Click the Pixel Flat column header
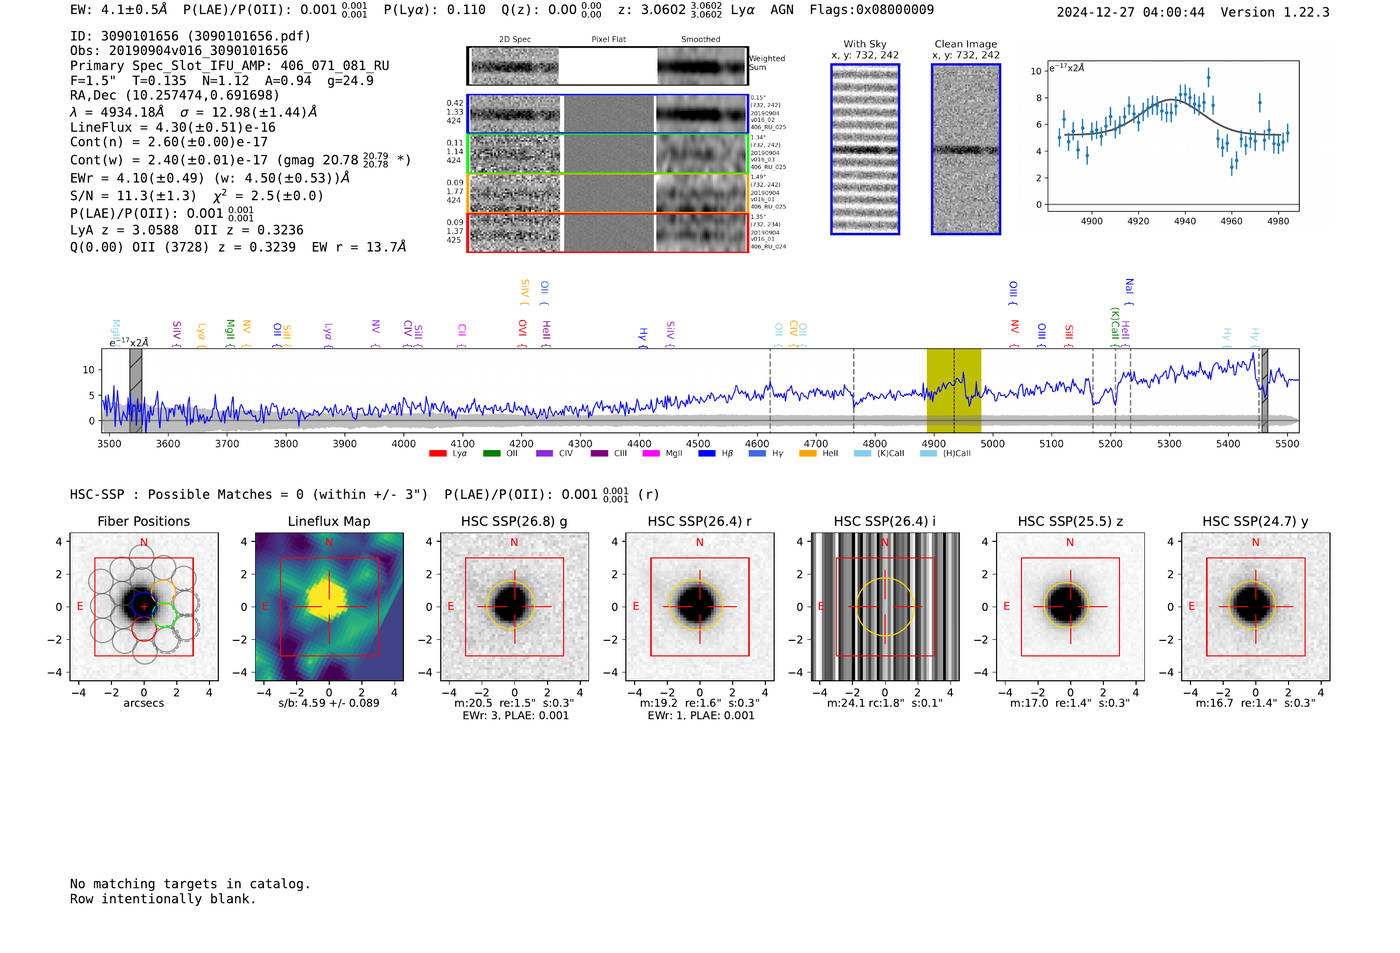Image resolution: width=1400 pixels, height=953 pixels. tap(608, 40)
